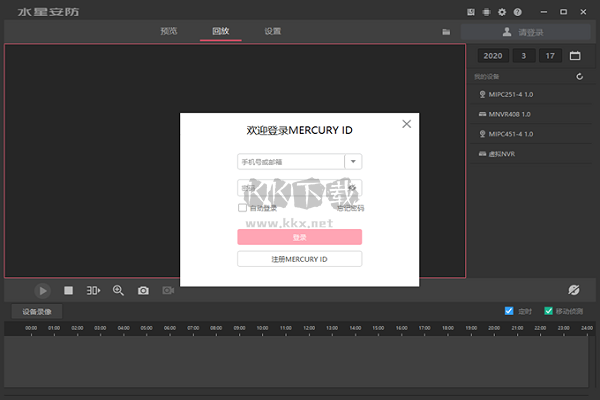Viewport: 600px width, 400px height.
Task: Take a snapshot with the camera icon
Action: click(143, 290)
